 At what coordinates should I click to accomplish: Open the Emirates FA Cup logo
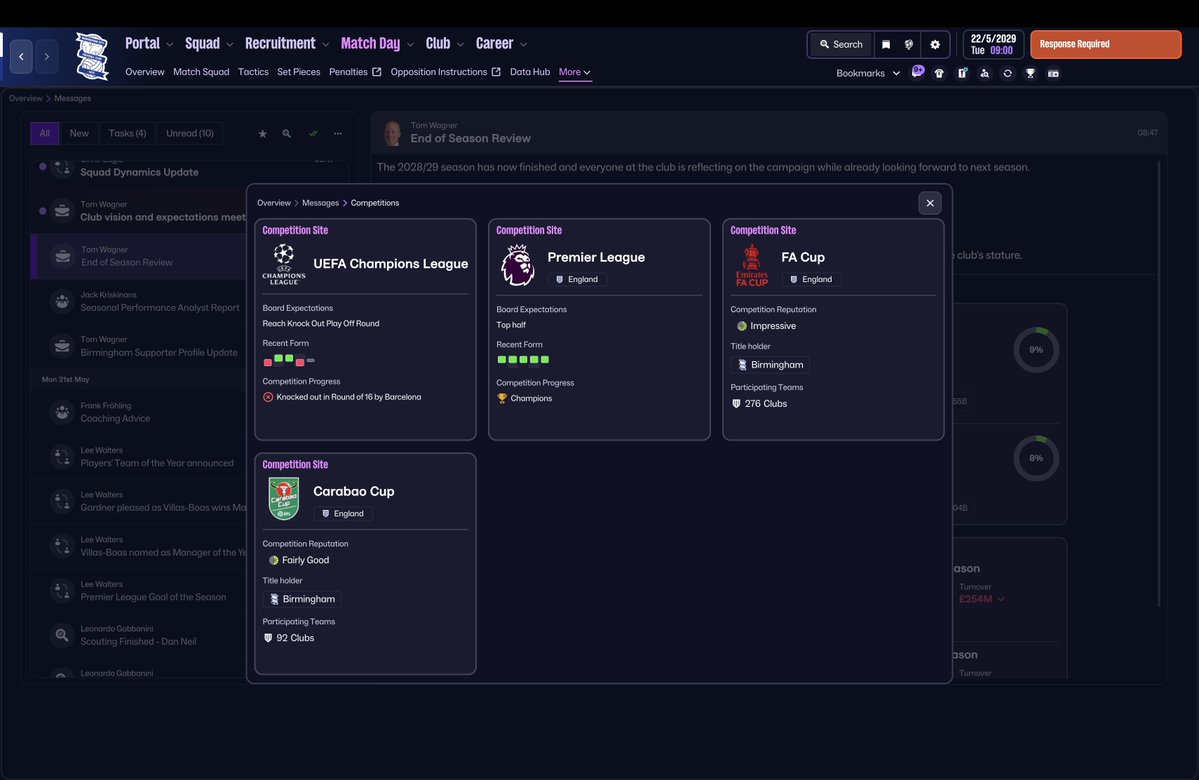pyautogui.click(x=752, y=265)
